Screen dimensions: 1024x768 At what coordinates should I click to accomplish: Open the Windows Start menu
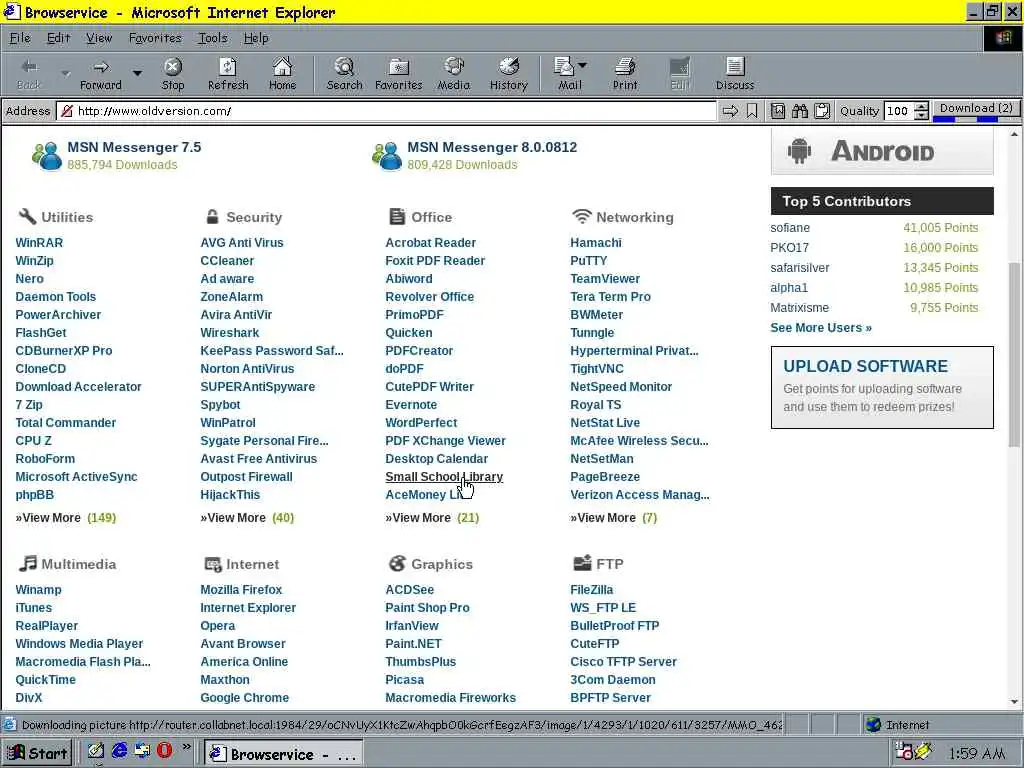tap(37, 753)
